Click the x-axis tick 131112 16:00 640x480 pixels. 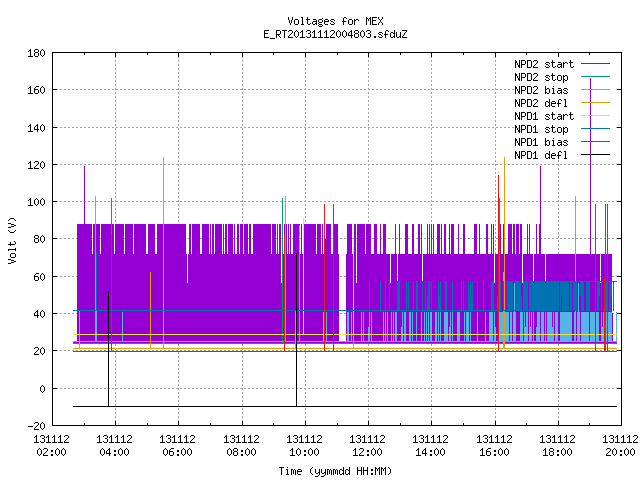pyautogui.click(x=495, y=446)
